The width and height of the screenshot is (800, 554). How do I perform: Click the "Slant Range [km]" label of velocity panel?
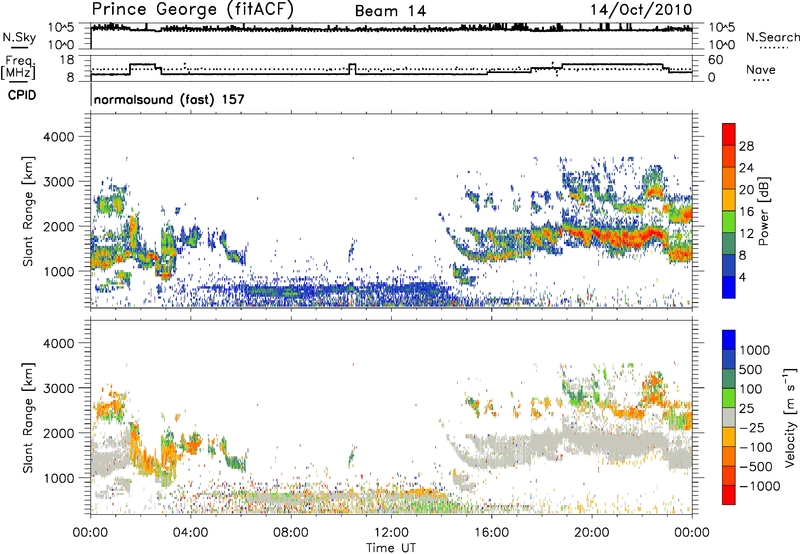pos(28,417)
